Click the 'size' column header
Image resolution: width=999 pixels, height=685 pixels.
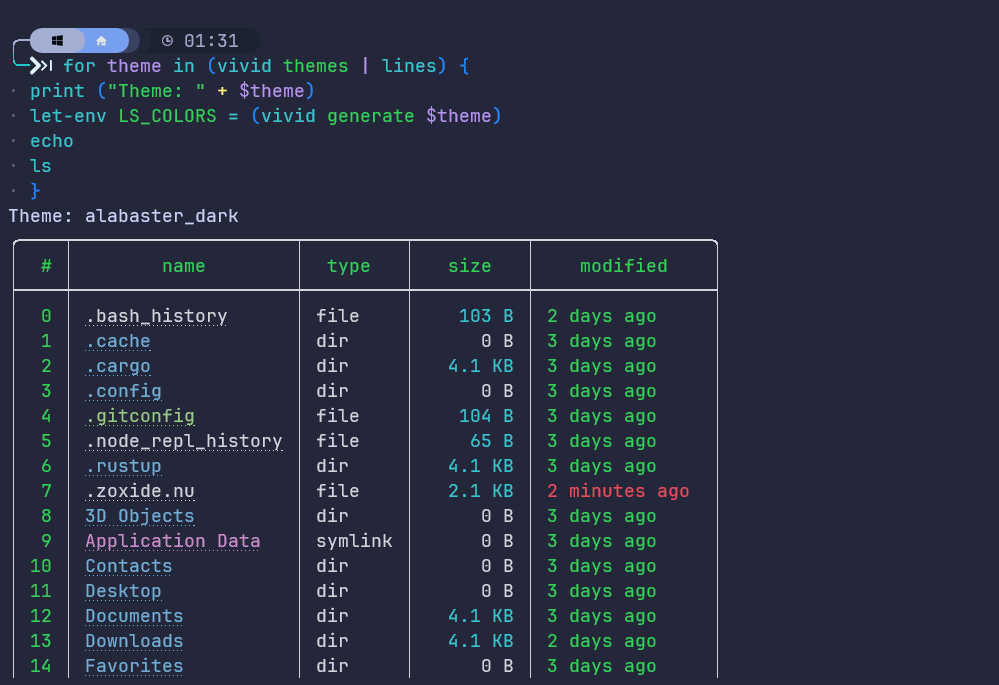click(470, 266)
